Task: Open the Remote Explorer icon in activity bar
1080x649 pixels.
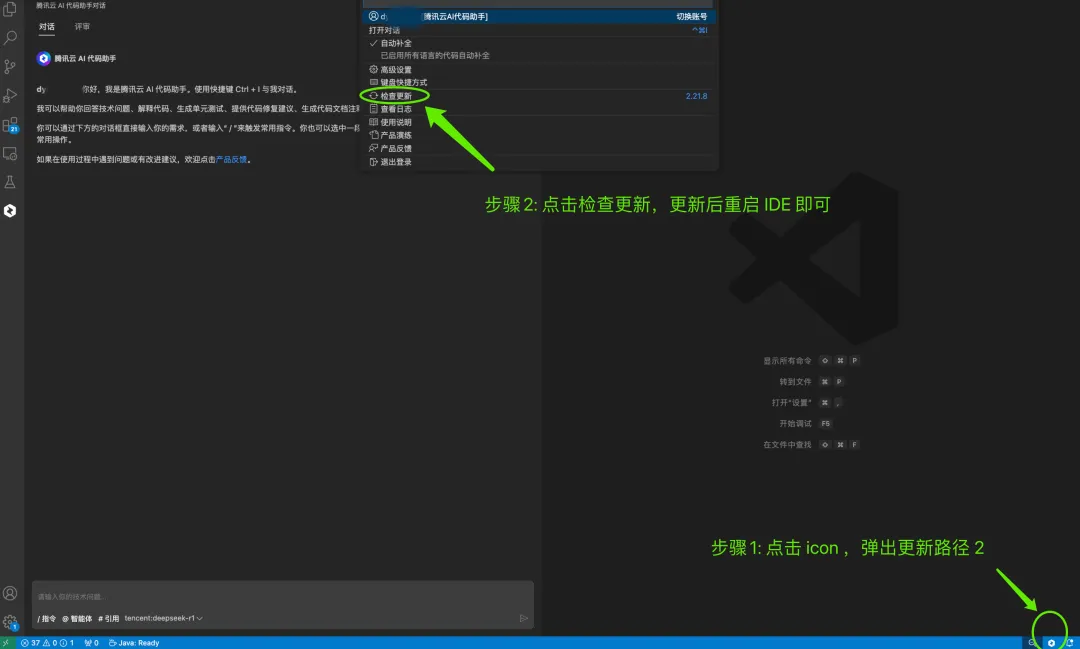Action: point(10,153)
